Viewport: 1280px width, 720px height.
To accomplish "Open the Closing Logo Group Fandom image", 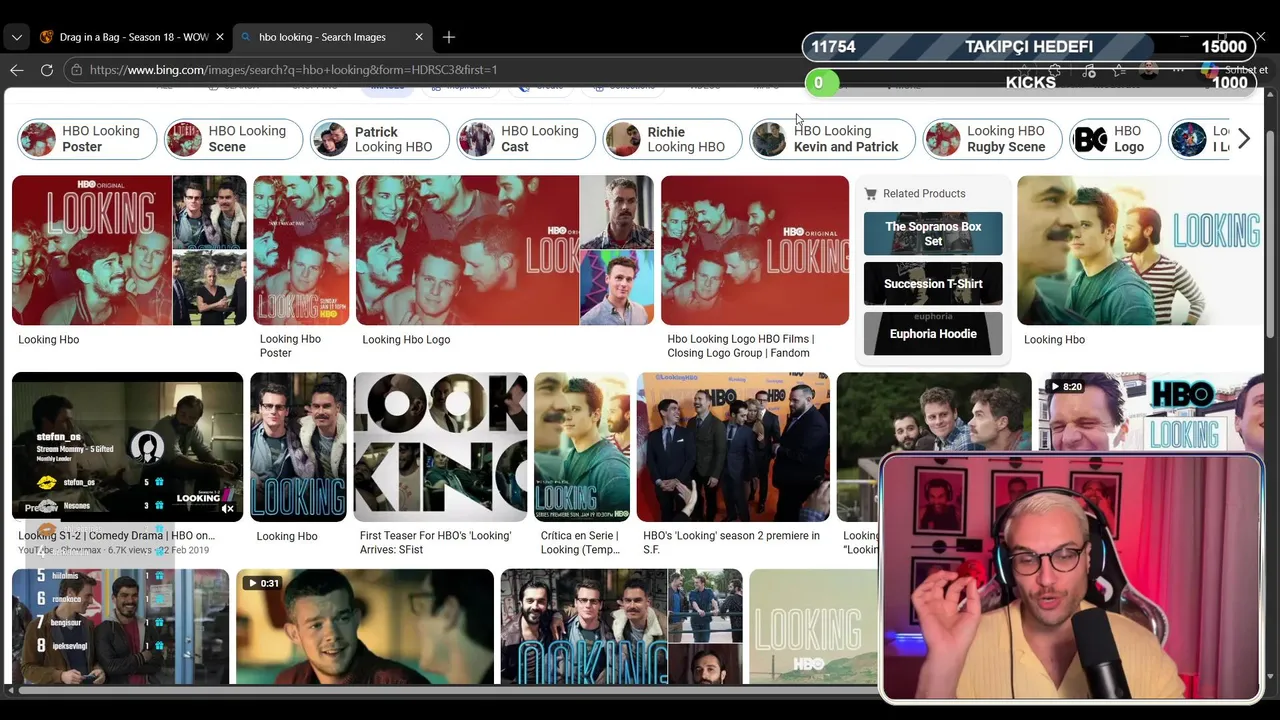I will (x=755, y=250).
